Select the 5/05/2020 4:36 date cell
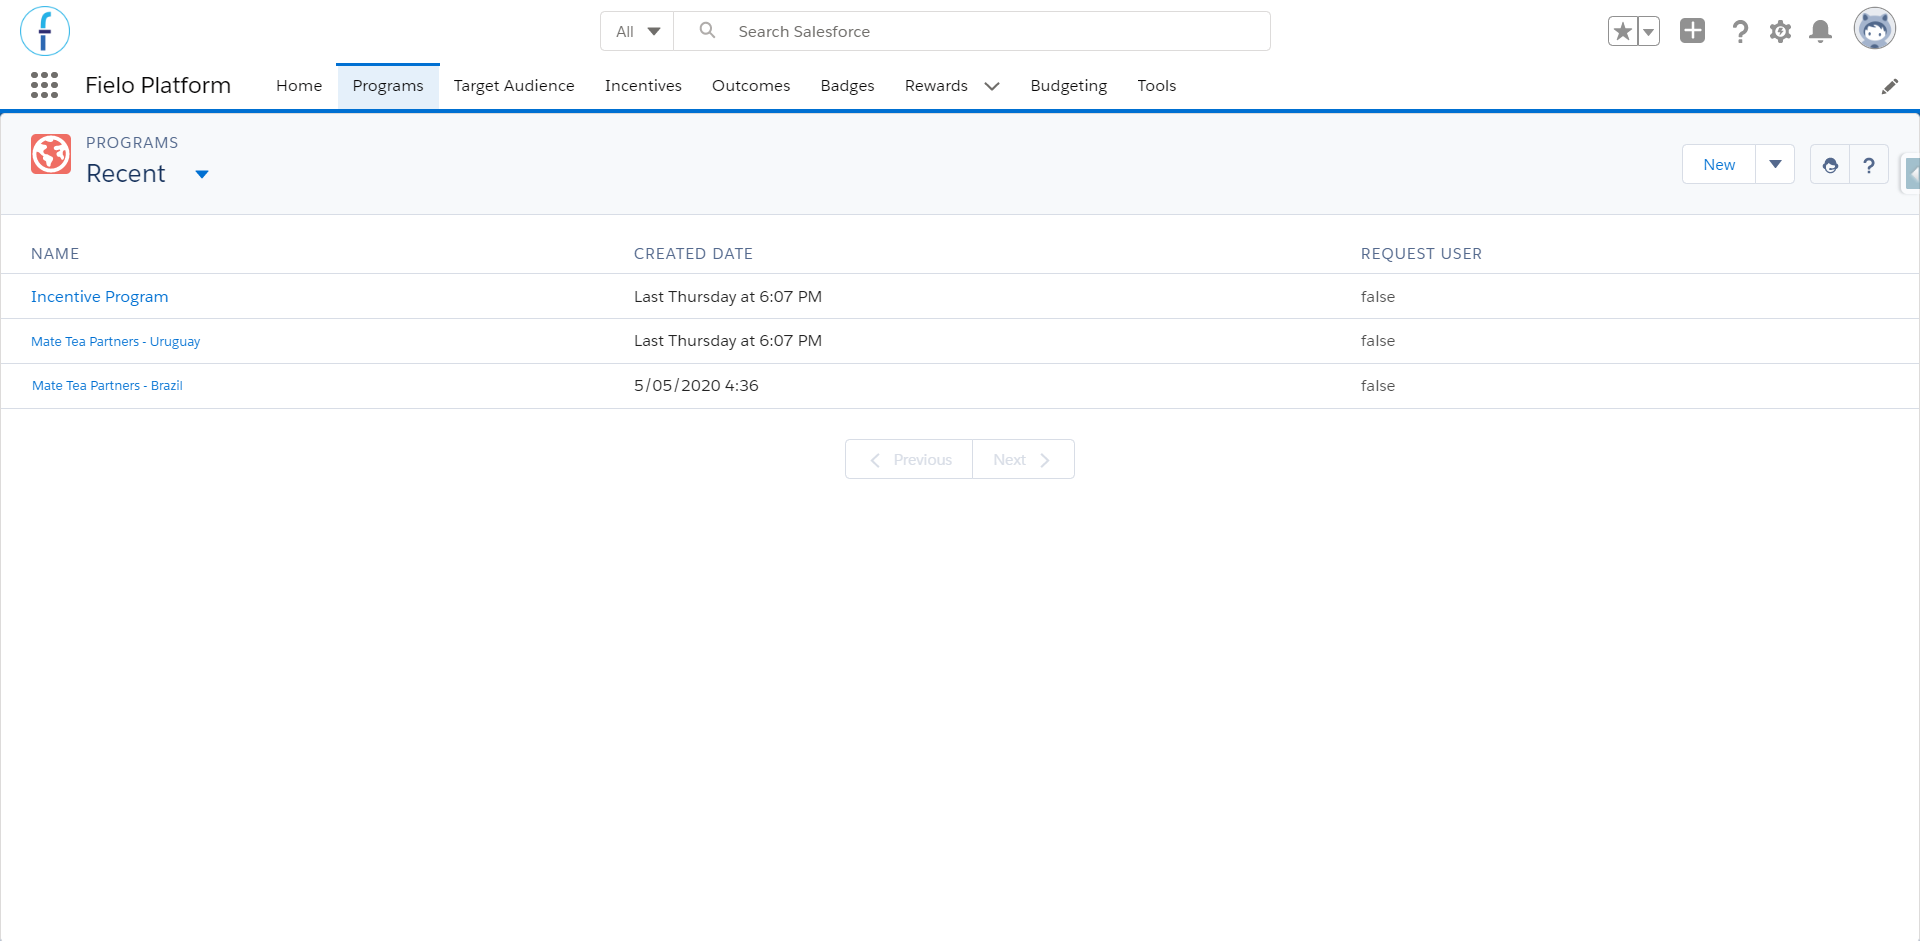The height and width of the screenshot is (941, 1920). click(696, 386)
